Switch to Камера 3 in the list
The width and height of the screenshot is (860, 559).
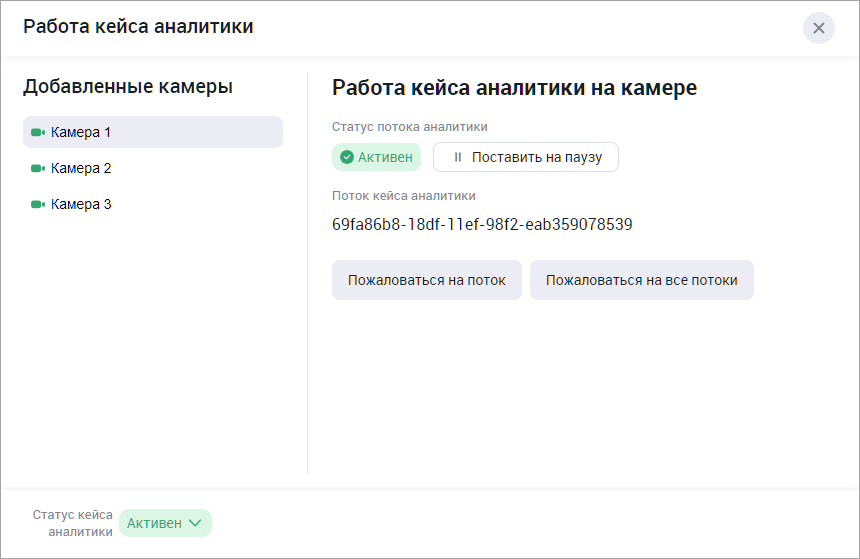(x=82, y=204)
